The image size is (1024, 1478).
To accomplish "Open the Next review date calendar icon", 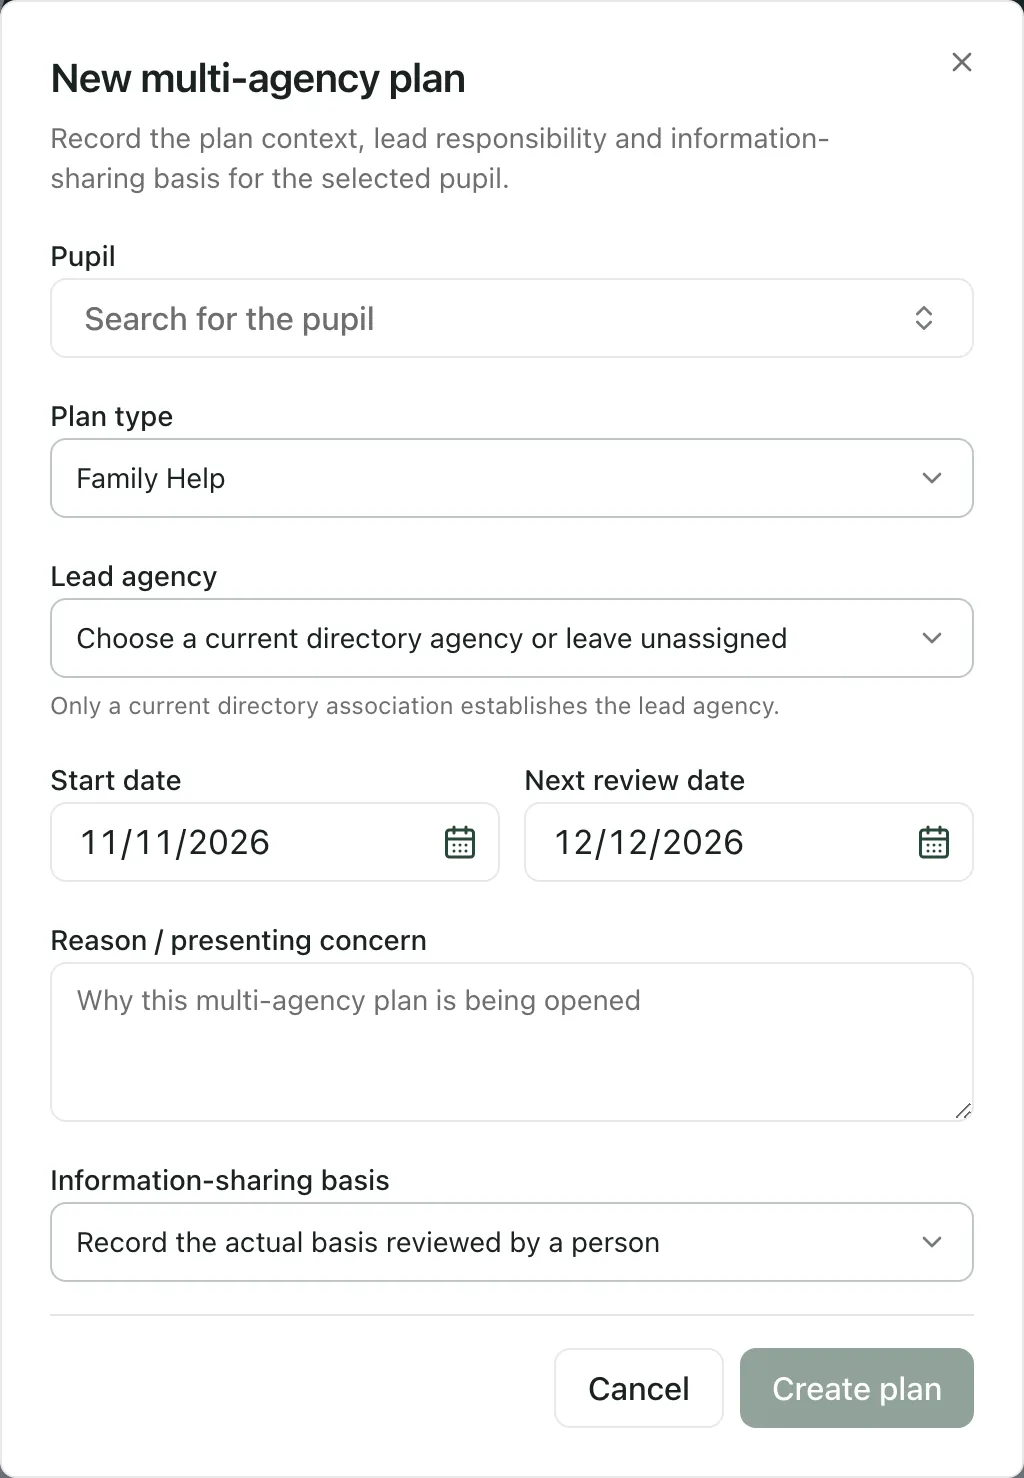I will [934, 842].
